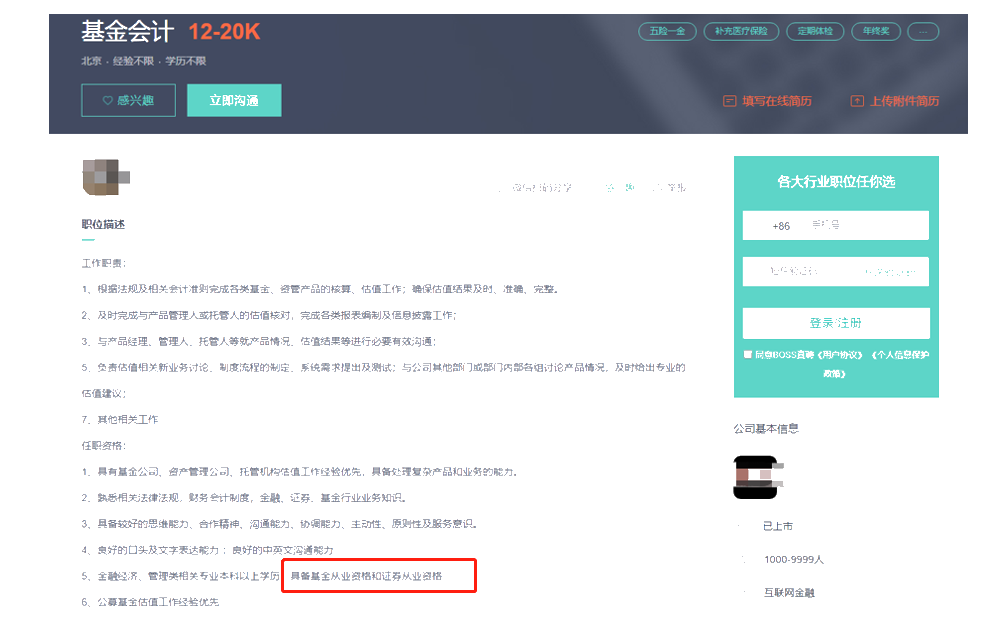Image resolution: width=995 pixels, height=627 pixels.
Task: Click the 五险一金 benefit tag
Action: tap(666, 31)
